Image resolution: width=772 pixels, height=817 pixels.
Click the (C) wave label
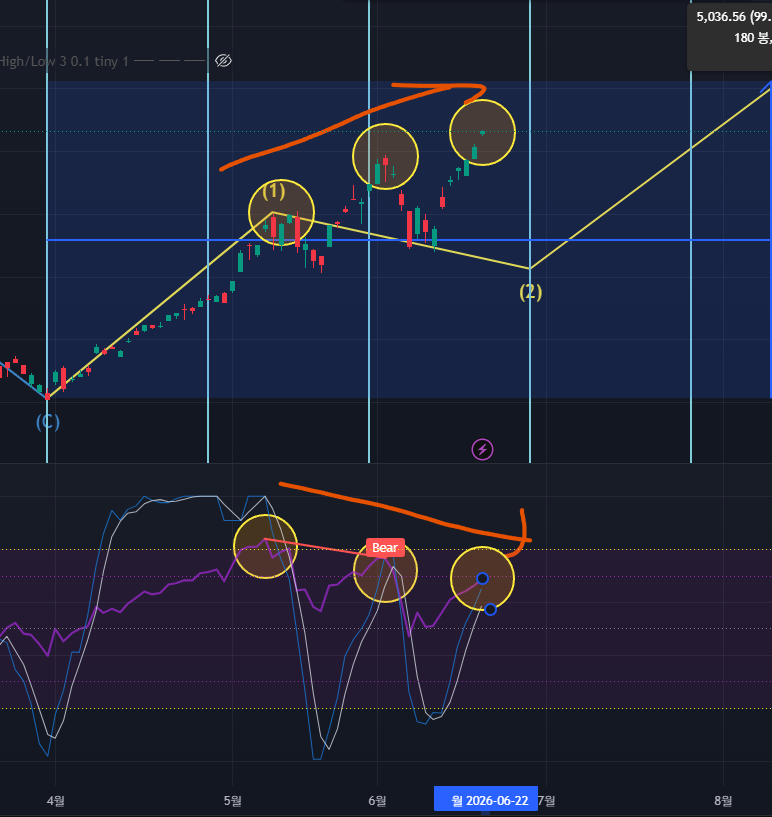tap(47, 422)
